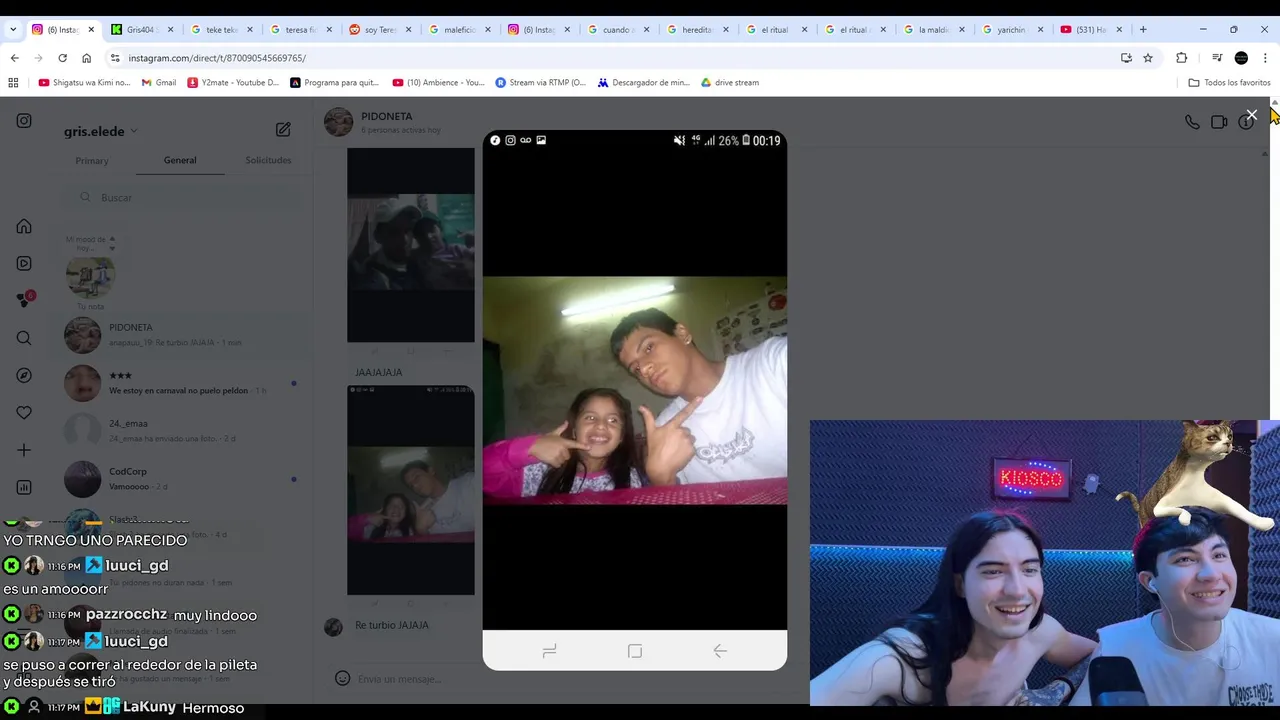Switch to the Gris404 browser tab
Viewport: 1280px width, 720px height.
point(141,30)
